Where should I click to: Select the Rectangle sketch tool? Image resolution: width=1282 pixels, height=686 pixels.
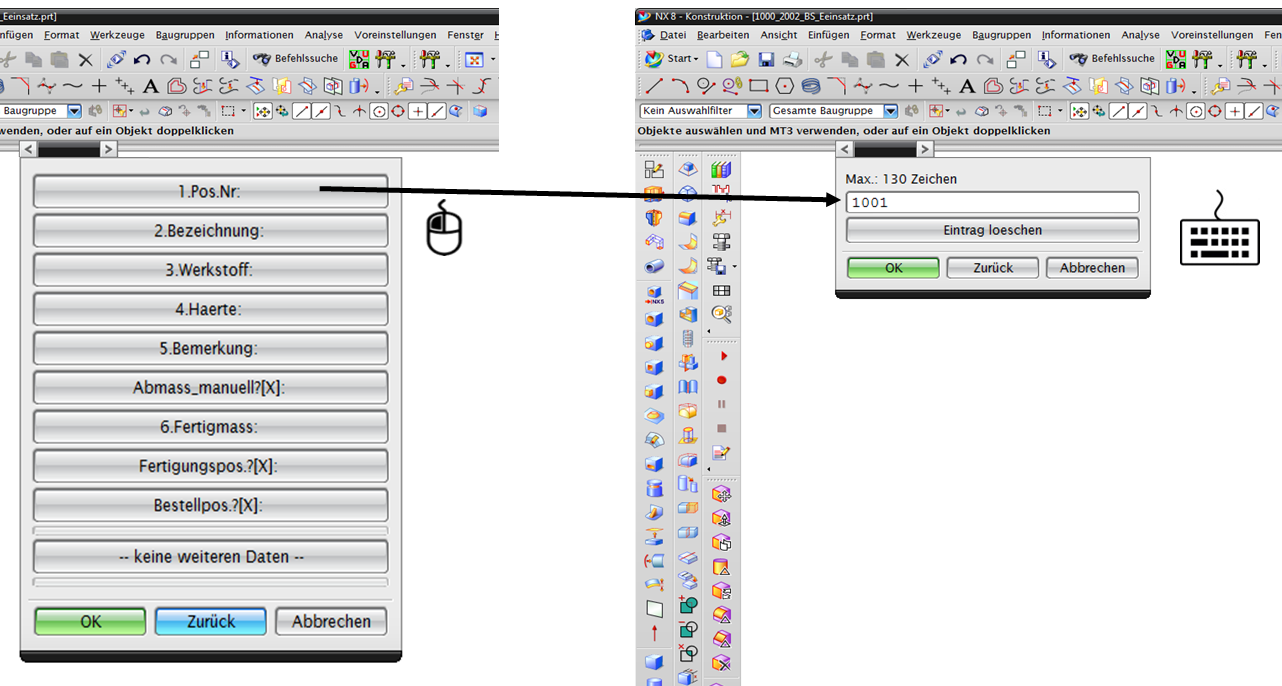coord(758,86)
